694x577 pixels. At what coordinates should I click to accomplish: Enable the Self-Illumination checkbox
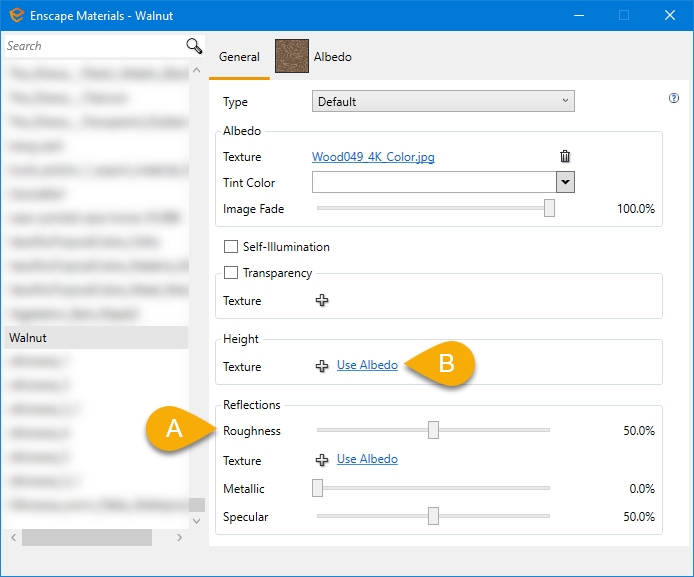[231, 247]
